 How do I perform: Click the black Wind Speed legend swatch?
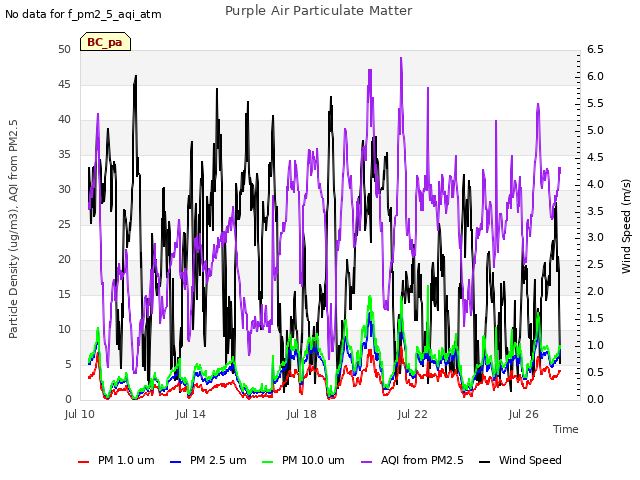pyautogui.click(x=484, y=462)
